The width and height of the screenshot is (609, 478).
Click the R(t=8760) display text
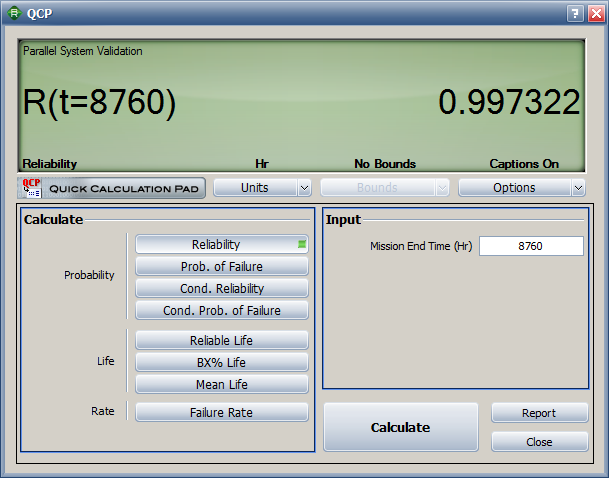click(x=99, y=103)
